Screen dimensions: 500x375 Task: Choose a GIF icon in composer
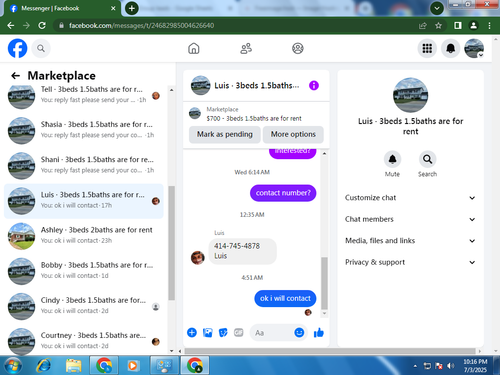(238, 333)
